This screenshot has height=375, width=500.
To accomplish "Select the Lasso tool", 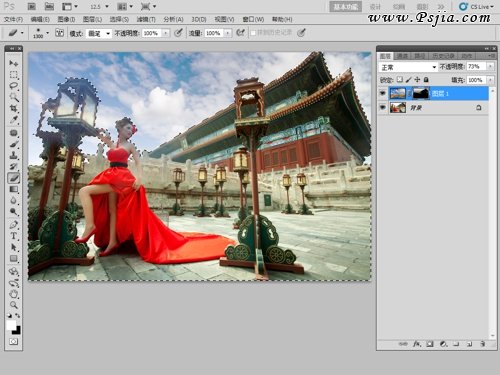I will click(13, 86).
